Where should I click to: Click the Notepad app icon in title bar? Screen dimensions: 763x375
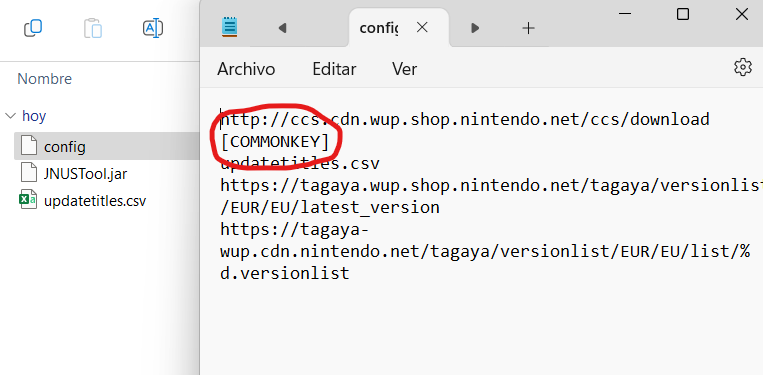coord(230,27)
